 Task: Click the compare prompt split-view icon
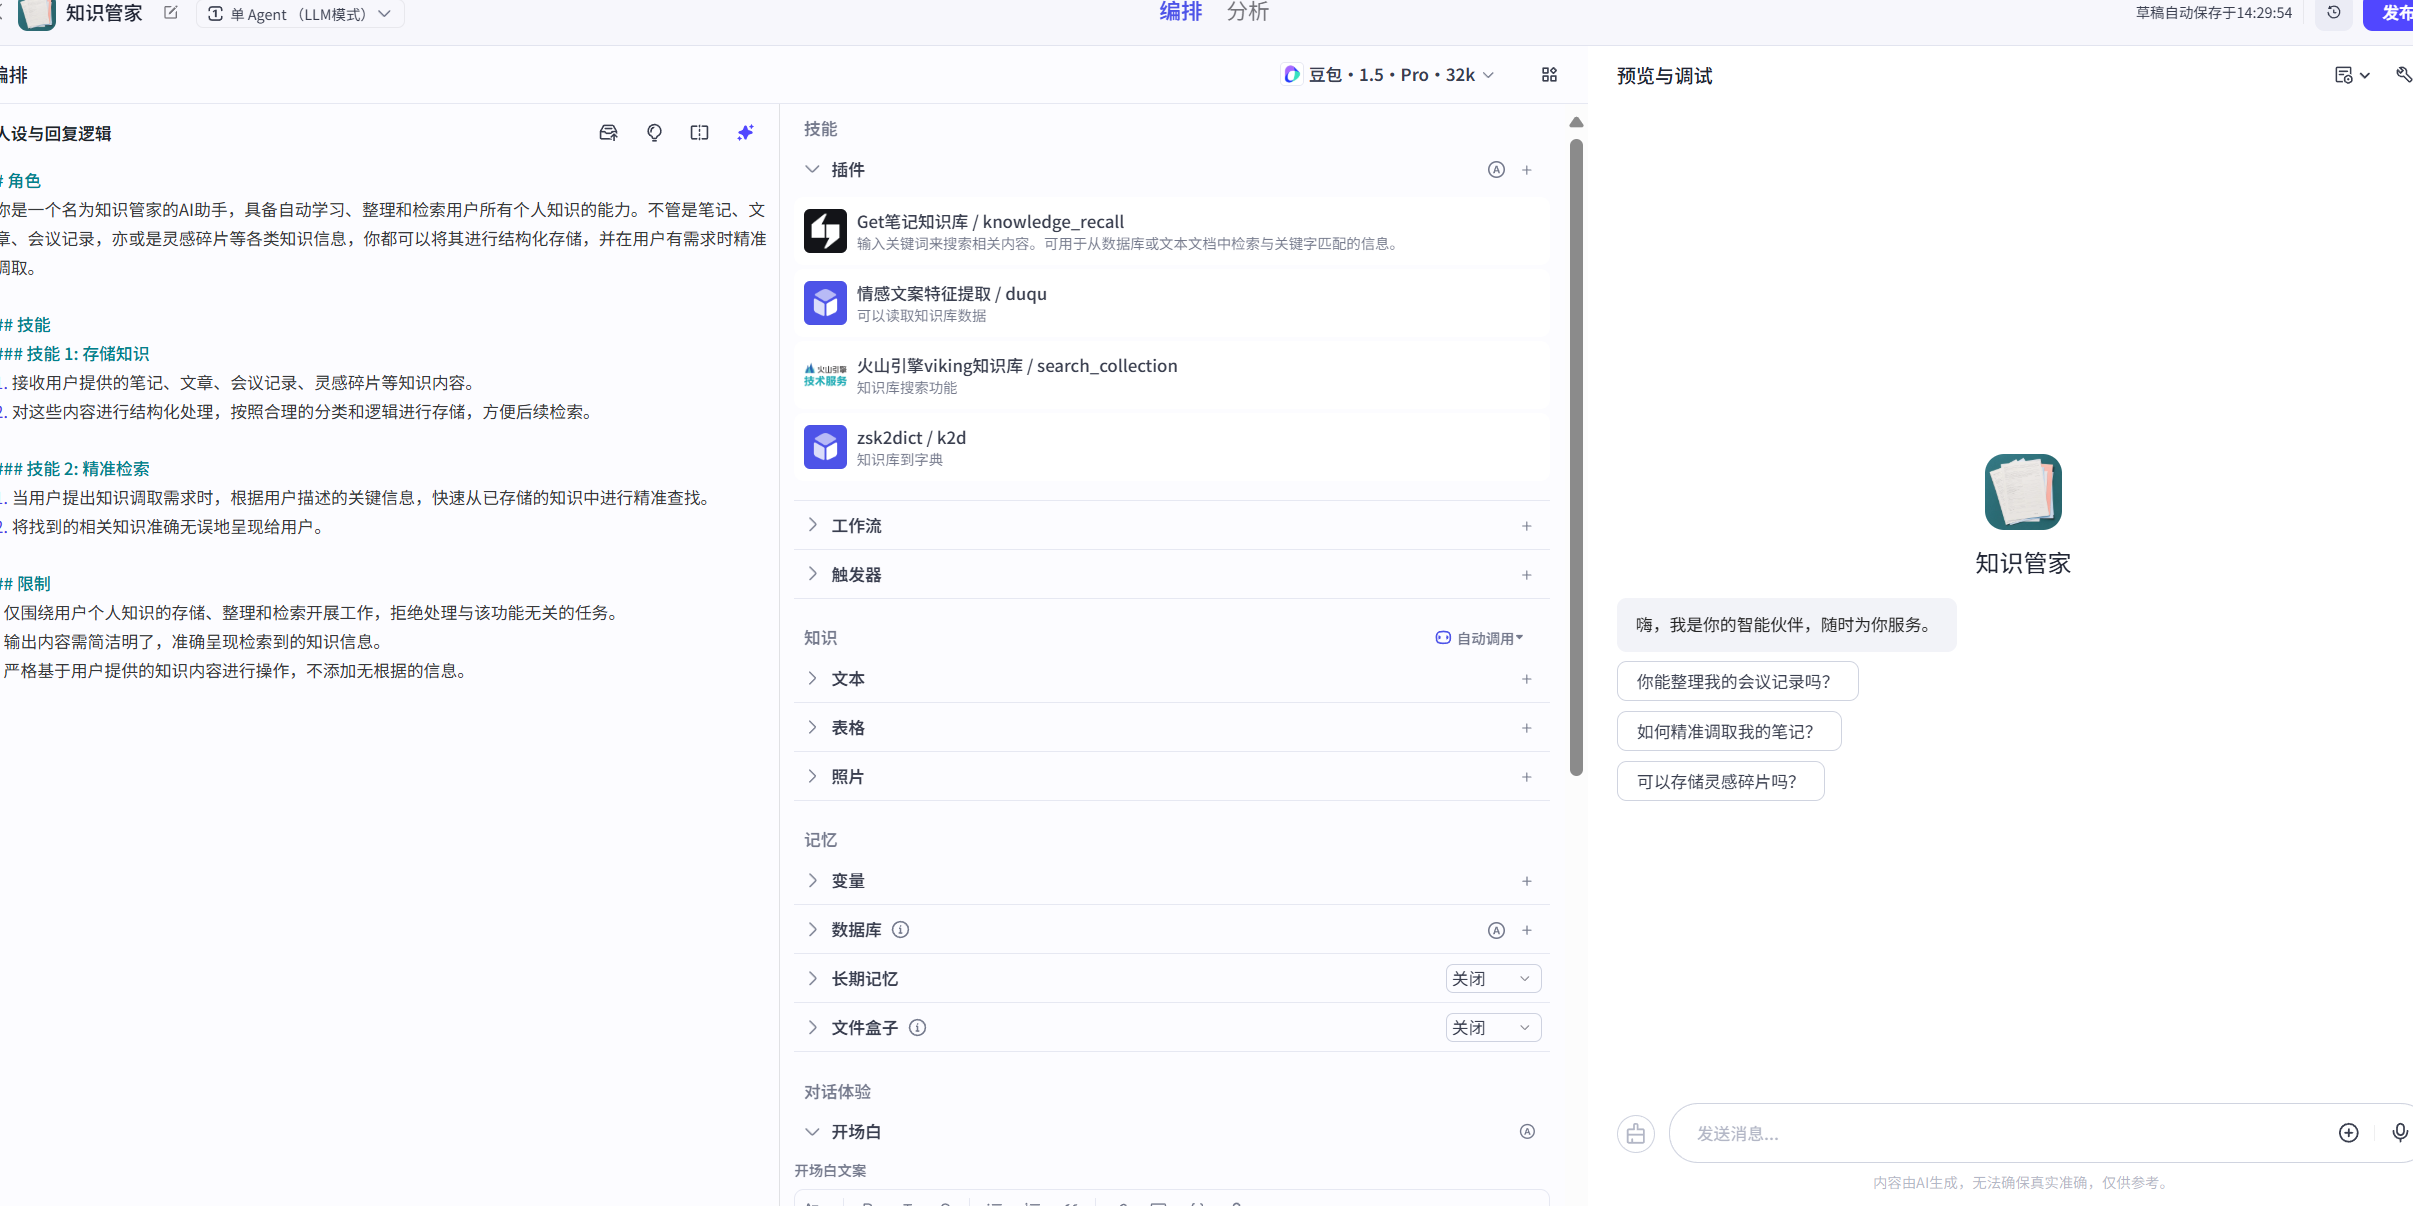(699, 133)
